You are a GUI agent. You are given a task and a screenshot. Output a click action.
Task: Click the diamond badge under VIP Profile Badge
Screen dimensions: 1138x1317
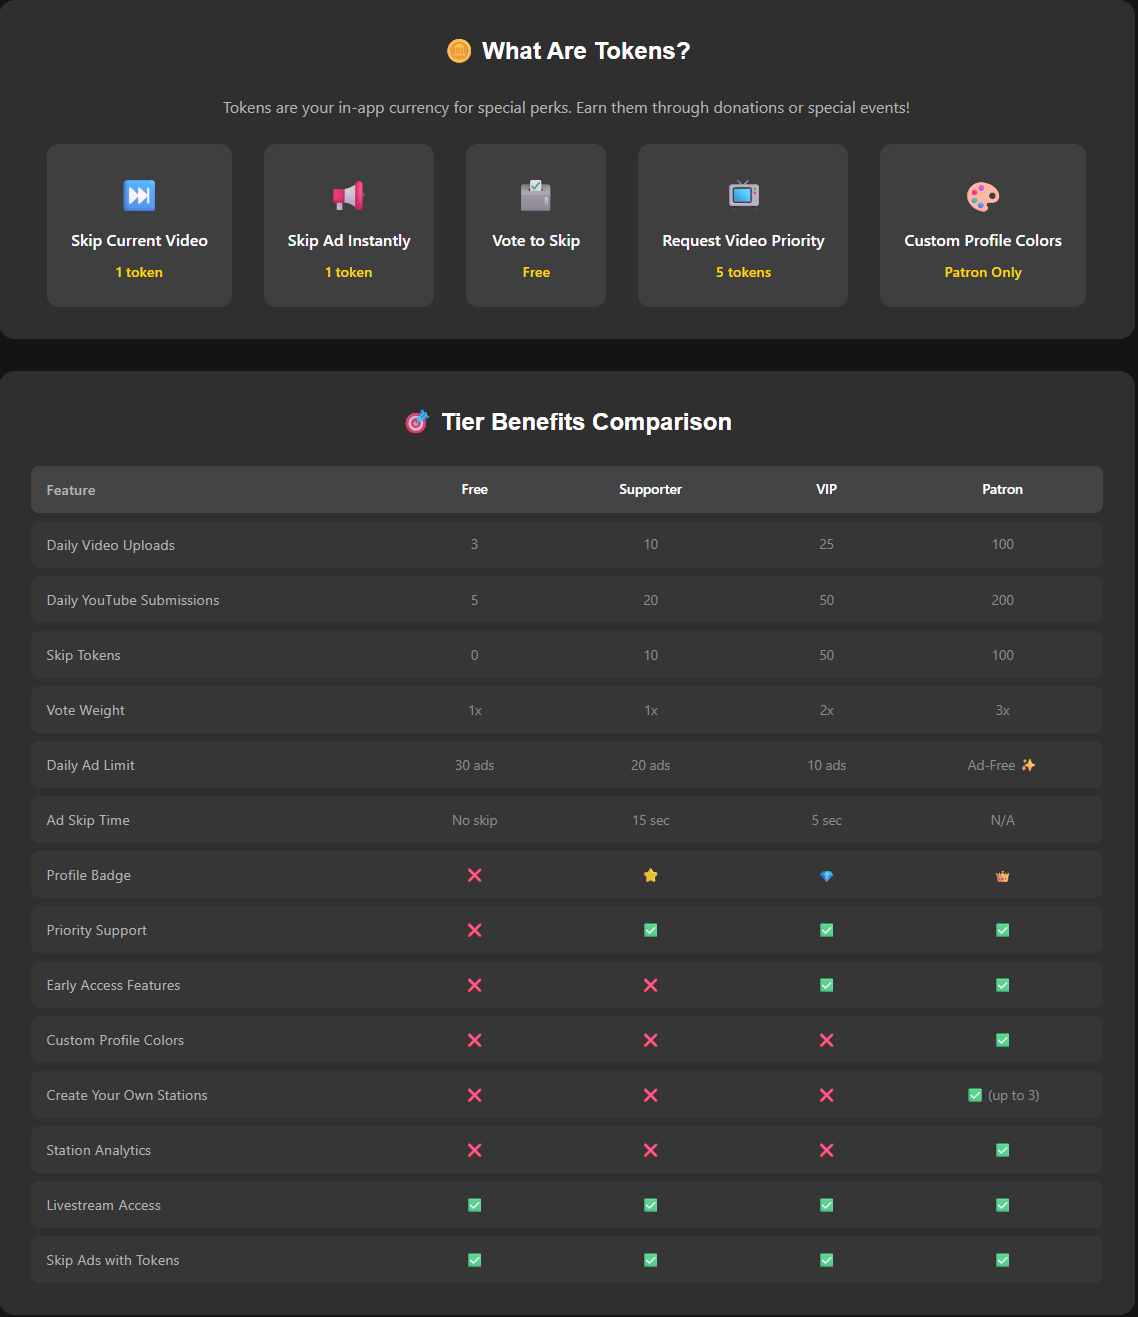827,875
